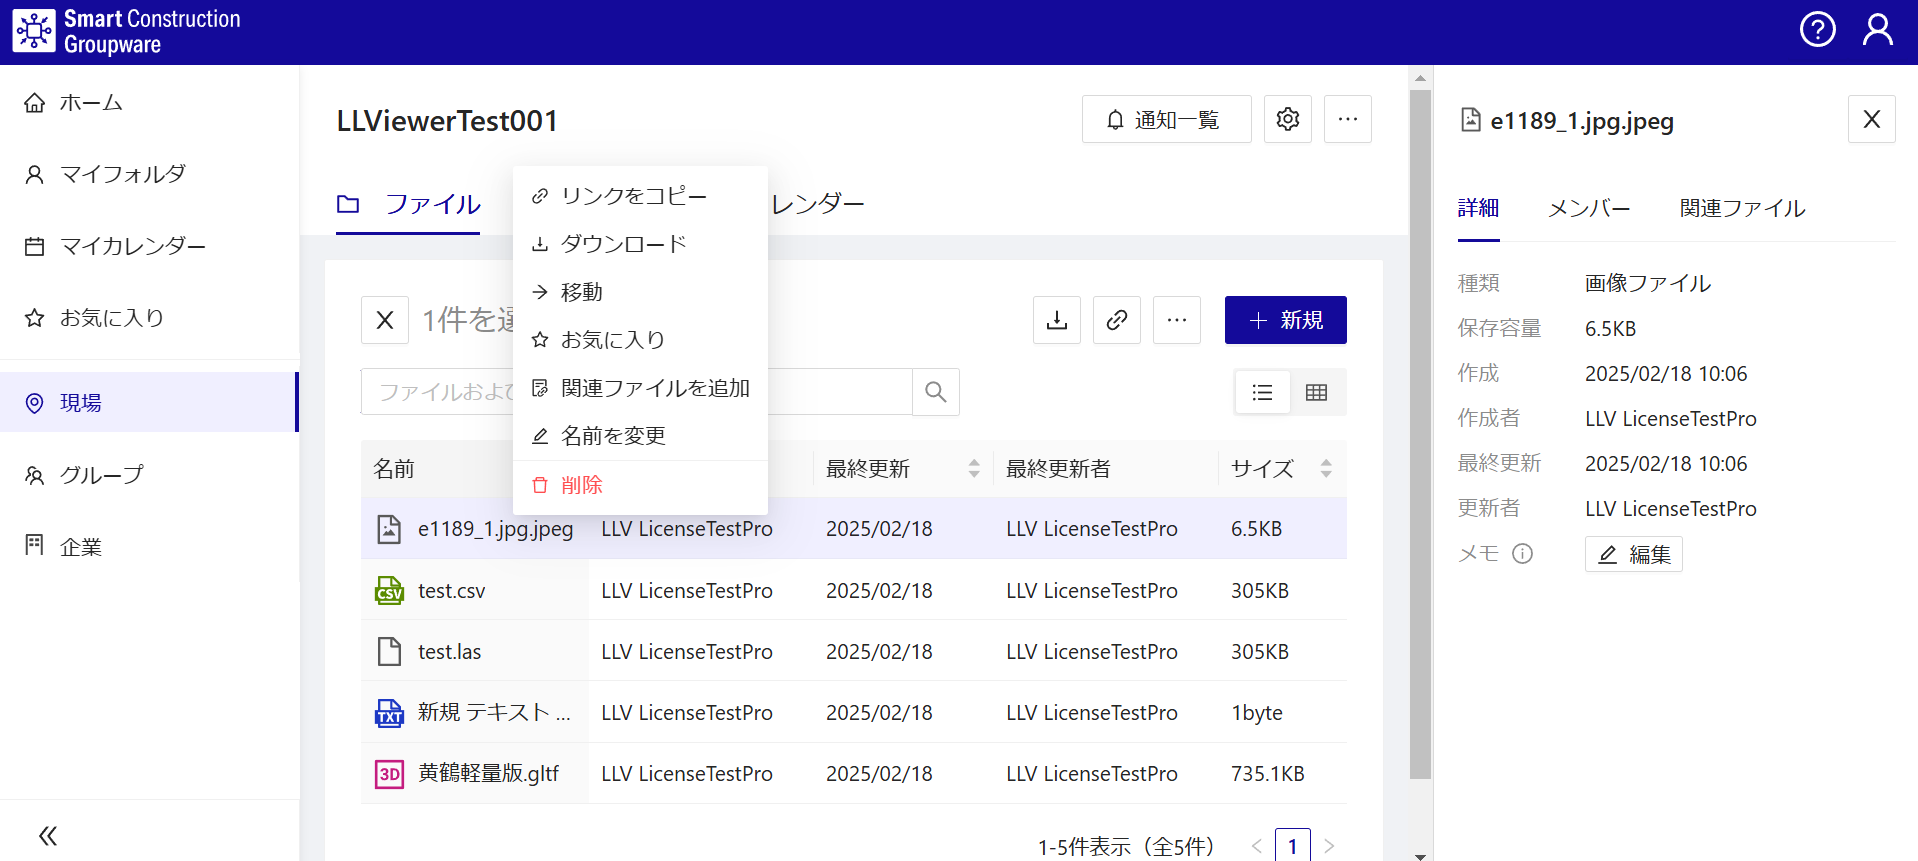Collapse the left sidebar with double chevron
The image size is (1918, 861).
pos(47,835)
